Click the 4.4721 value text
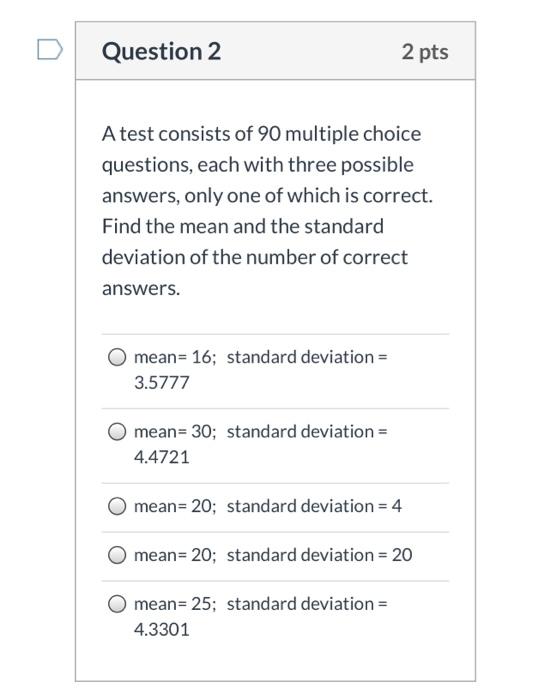This screenshot has height=700, width=551. [162, 457]
